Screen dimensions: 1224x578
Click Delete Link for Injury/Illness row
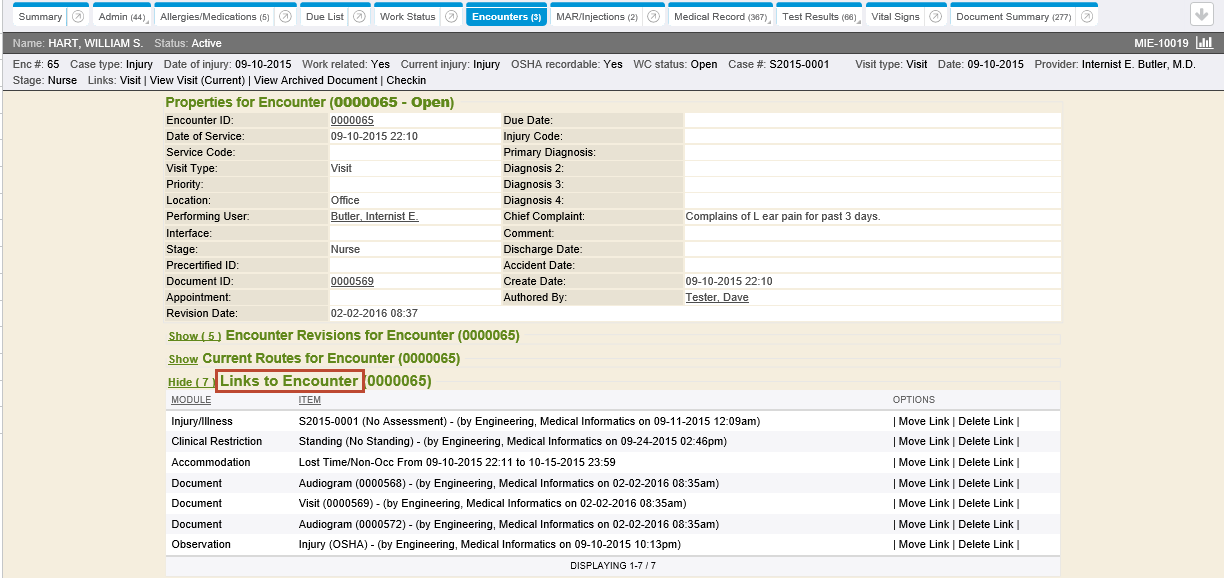click(x=985, y=421)
